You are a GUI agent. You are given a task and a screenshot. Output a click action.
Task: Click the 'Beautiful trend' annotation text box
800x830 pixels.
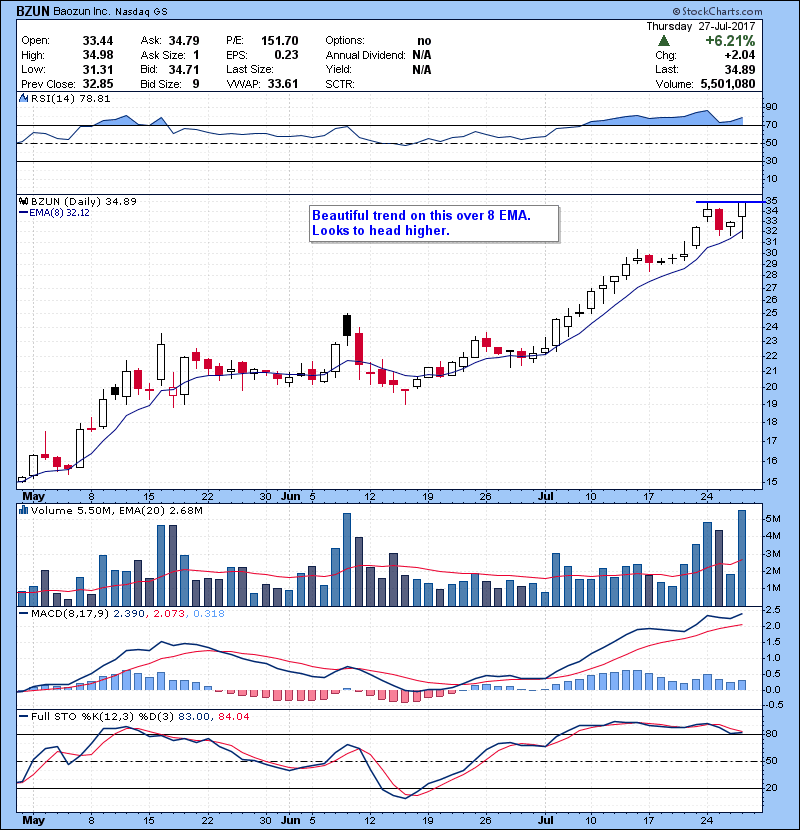pyautogui.click(x=434, y=223)
